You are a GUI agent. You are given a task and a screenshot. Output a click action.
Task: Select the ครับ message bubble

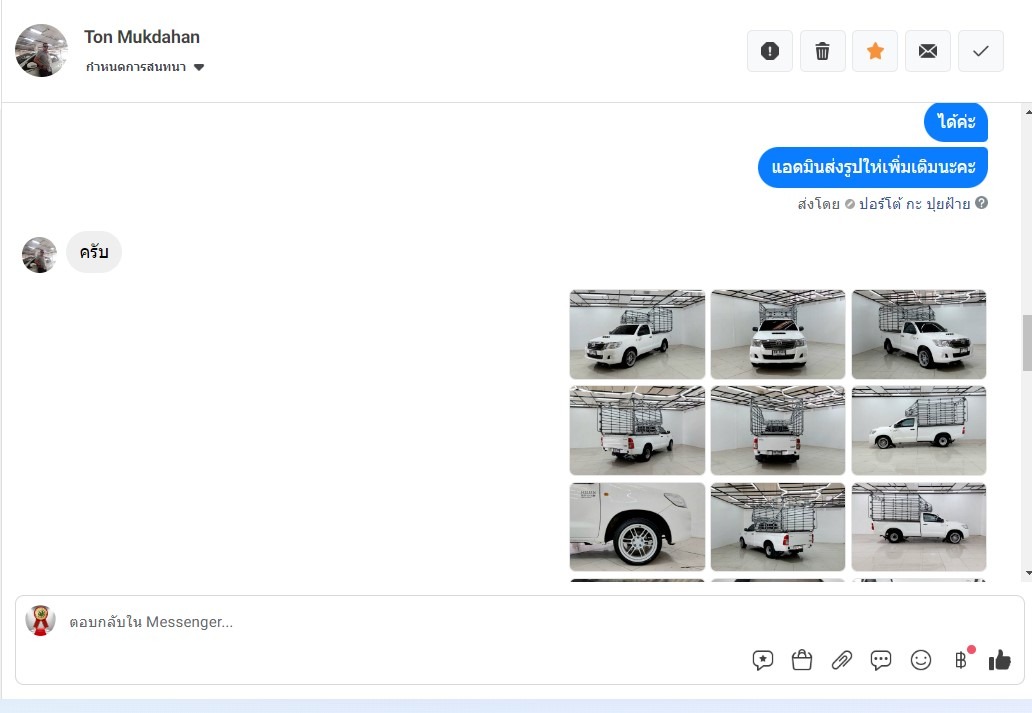click(x=94, y=252)
